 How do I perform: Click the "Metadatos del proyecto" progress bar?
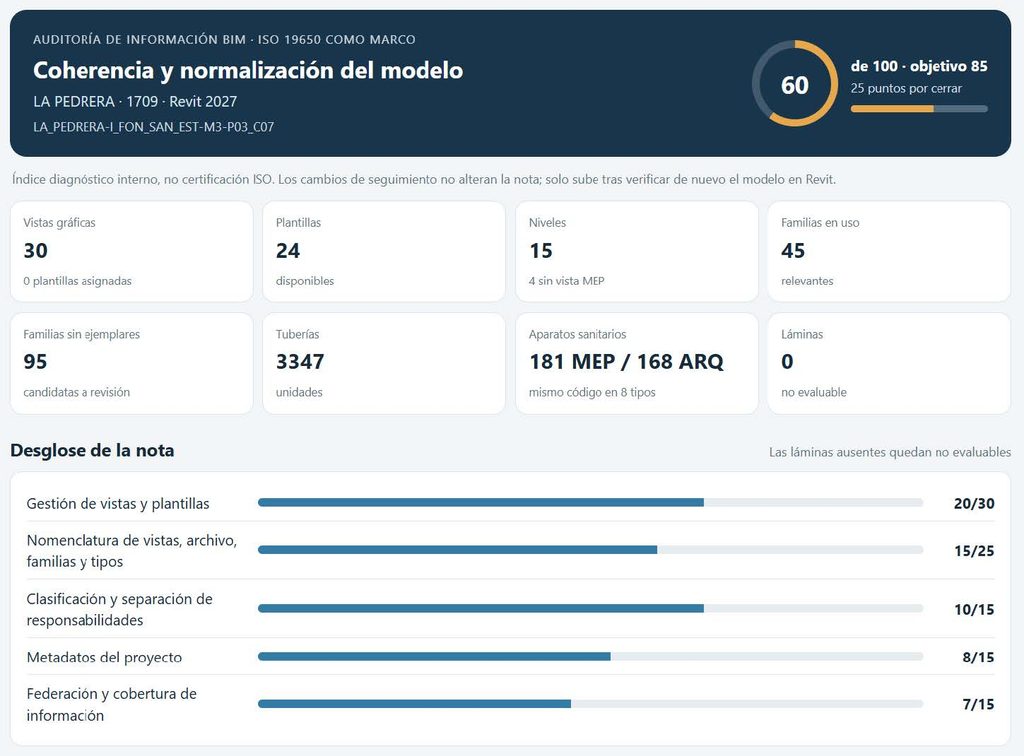point(590,657)
